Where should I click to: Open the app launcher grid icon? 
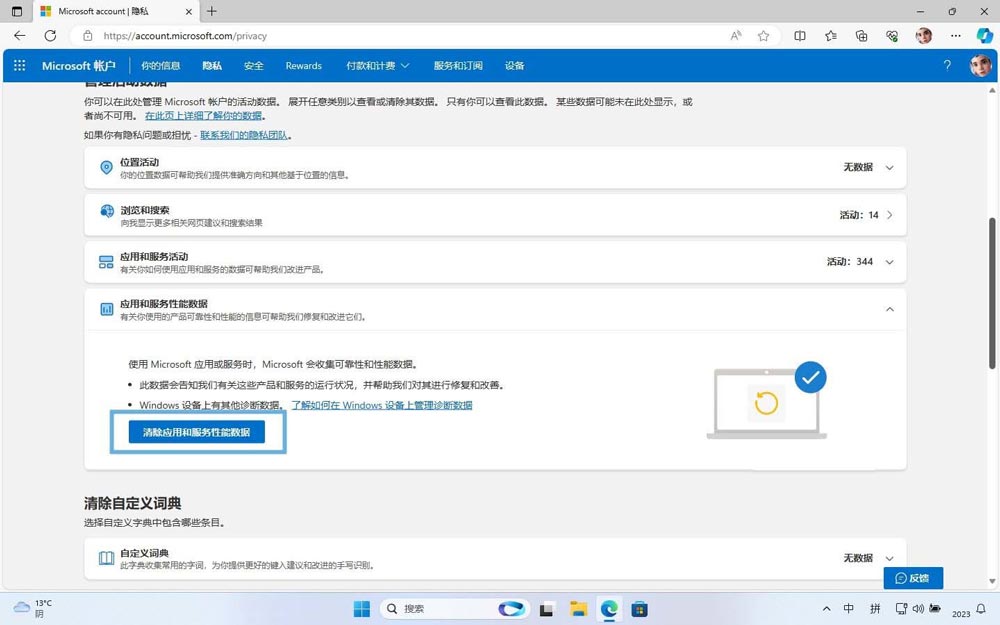pyautogui.click(x=18, y=65)
